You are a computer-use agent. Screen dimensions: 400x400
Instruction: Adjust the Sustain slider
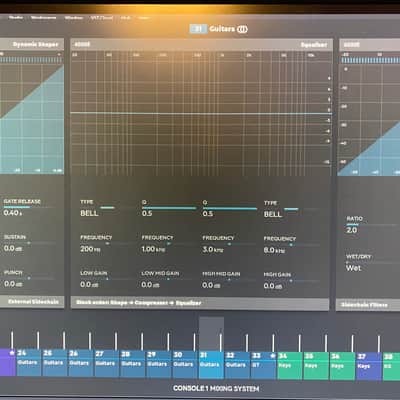(30, 243)
